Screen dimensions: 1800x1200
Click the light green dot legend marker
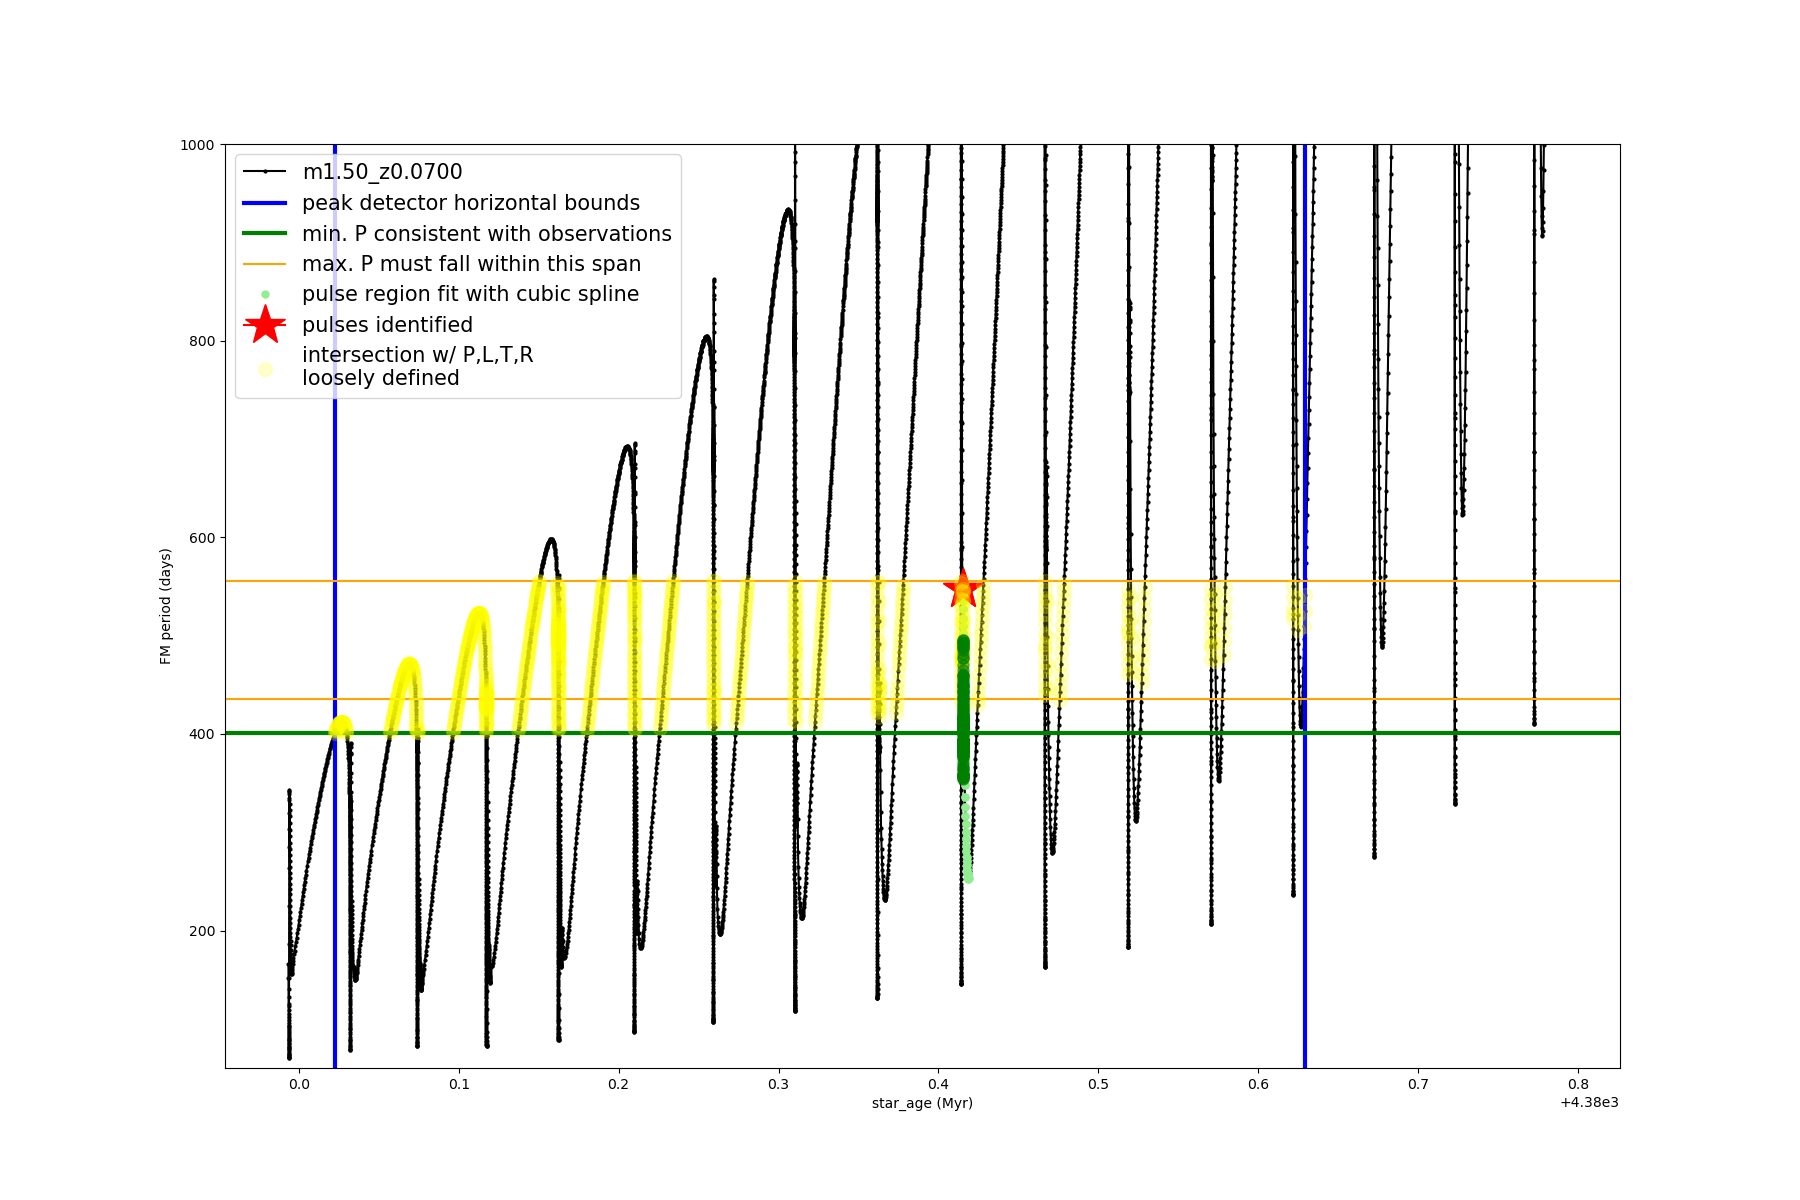265,294
